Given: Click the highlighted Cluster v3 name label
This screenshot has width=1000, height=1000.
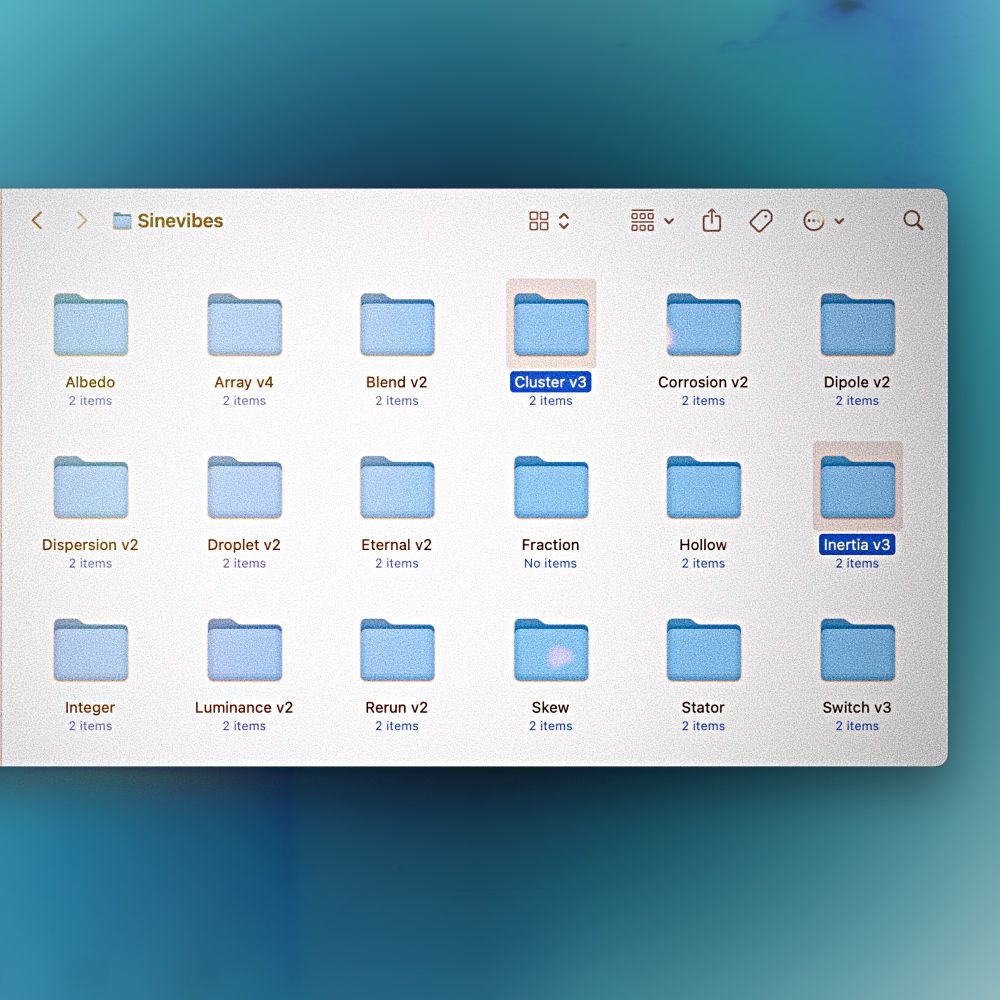Looking at the screenshot, I should (550, 382).
